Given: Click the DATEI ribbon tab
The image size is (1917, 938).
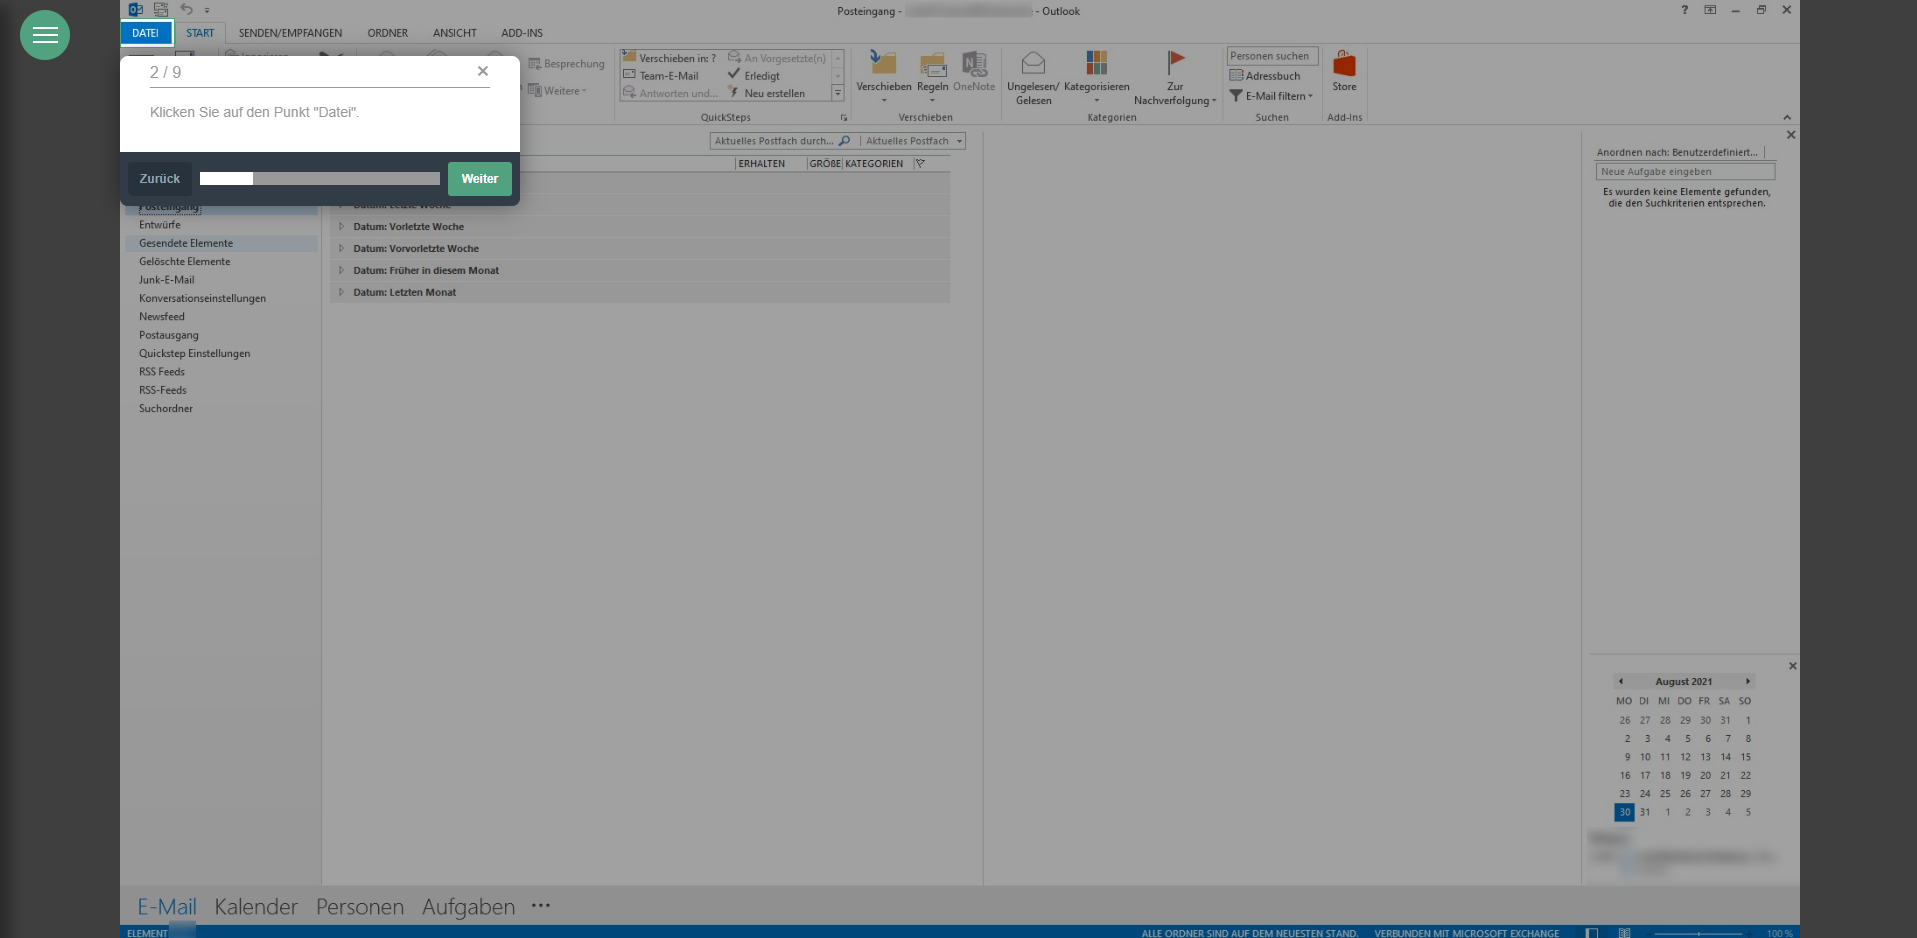Looking at the screenshot, I should (146, 33).
